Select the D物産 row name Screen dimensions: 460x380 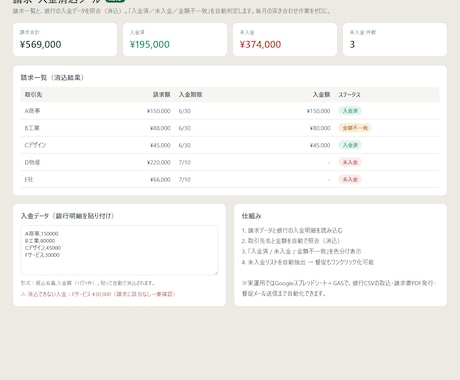[32, 162]
